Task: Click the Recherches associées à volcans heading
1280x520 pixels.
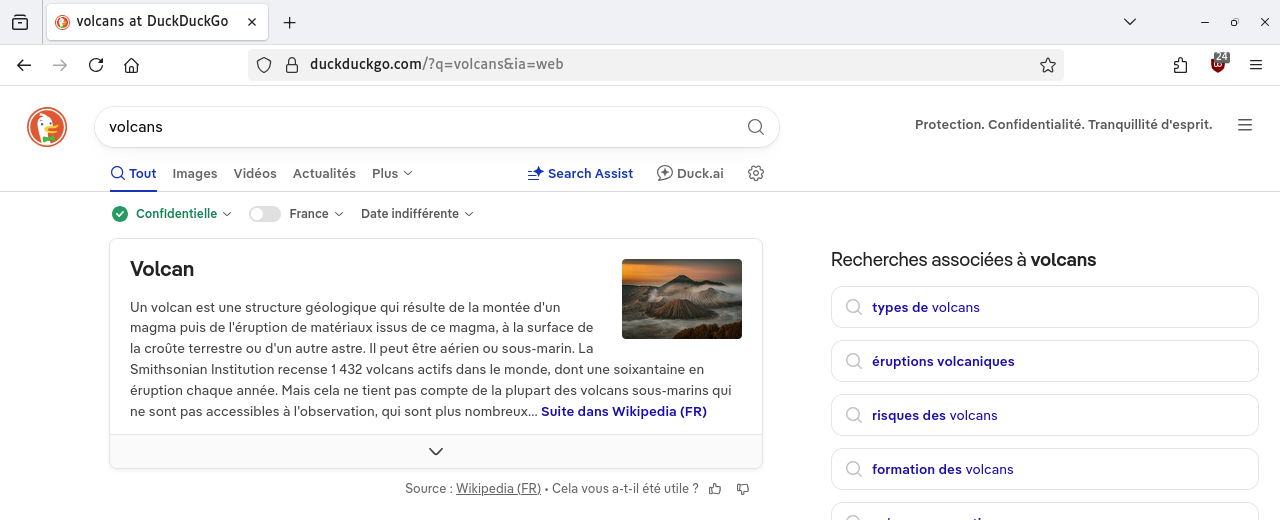Action: tap(963, 260)
